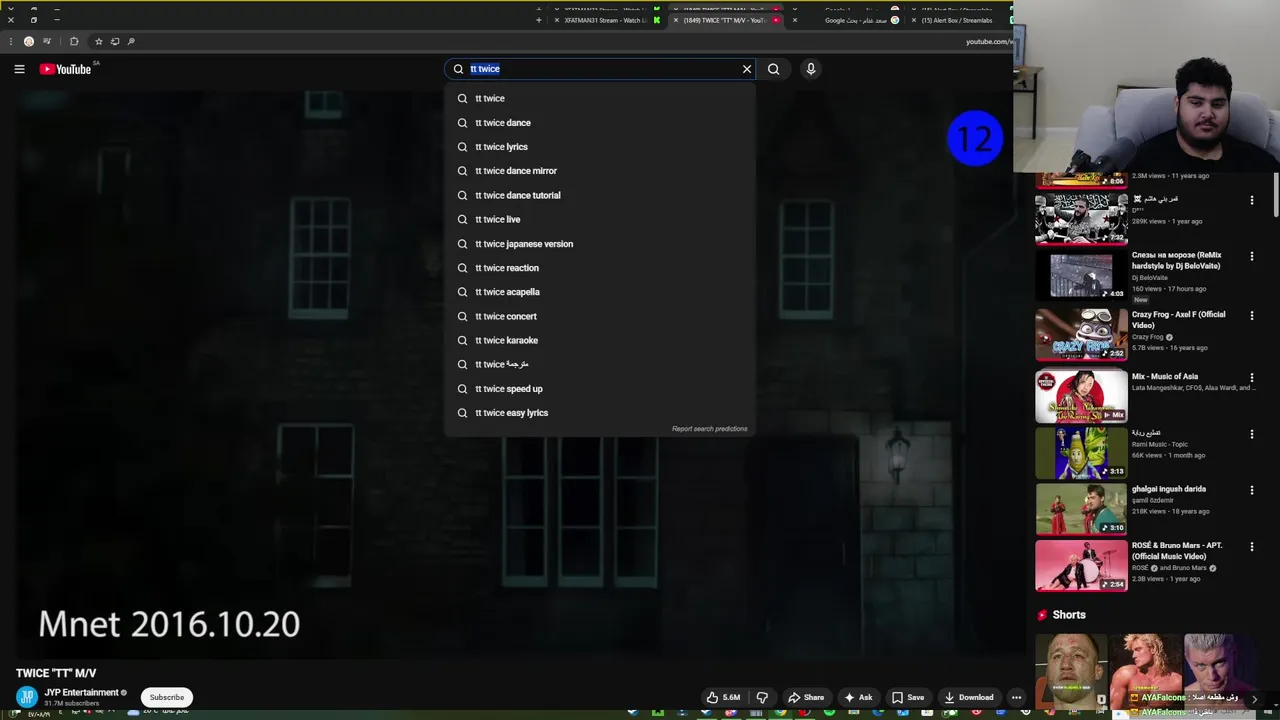Open the Mix - Music of Asia thumbnail
The image size is (1280, 720).
pos(1081,396)
